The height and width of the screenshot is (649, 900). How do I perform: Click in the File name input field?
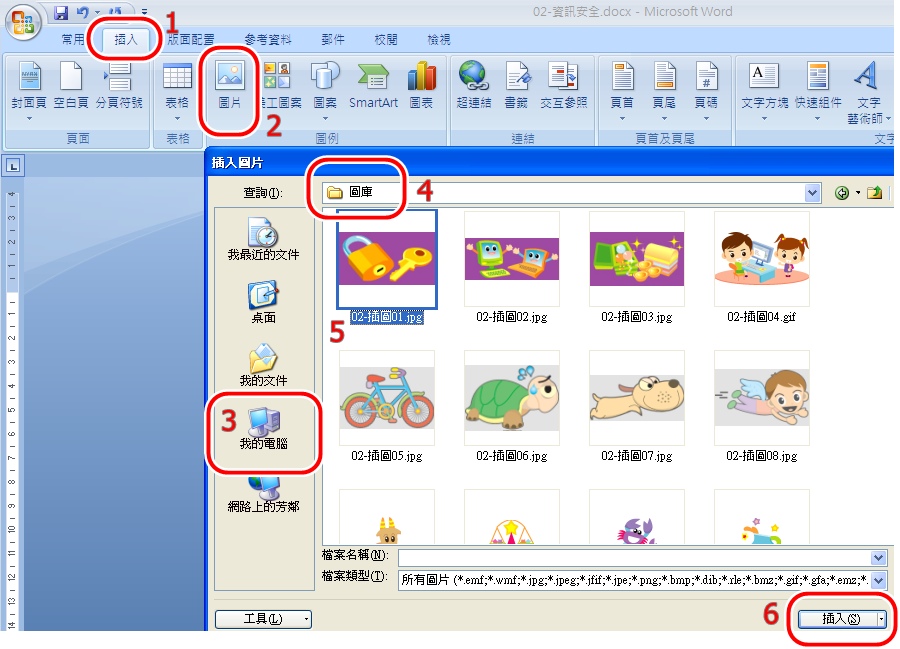[x=634, y=557]
